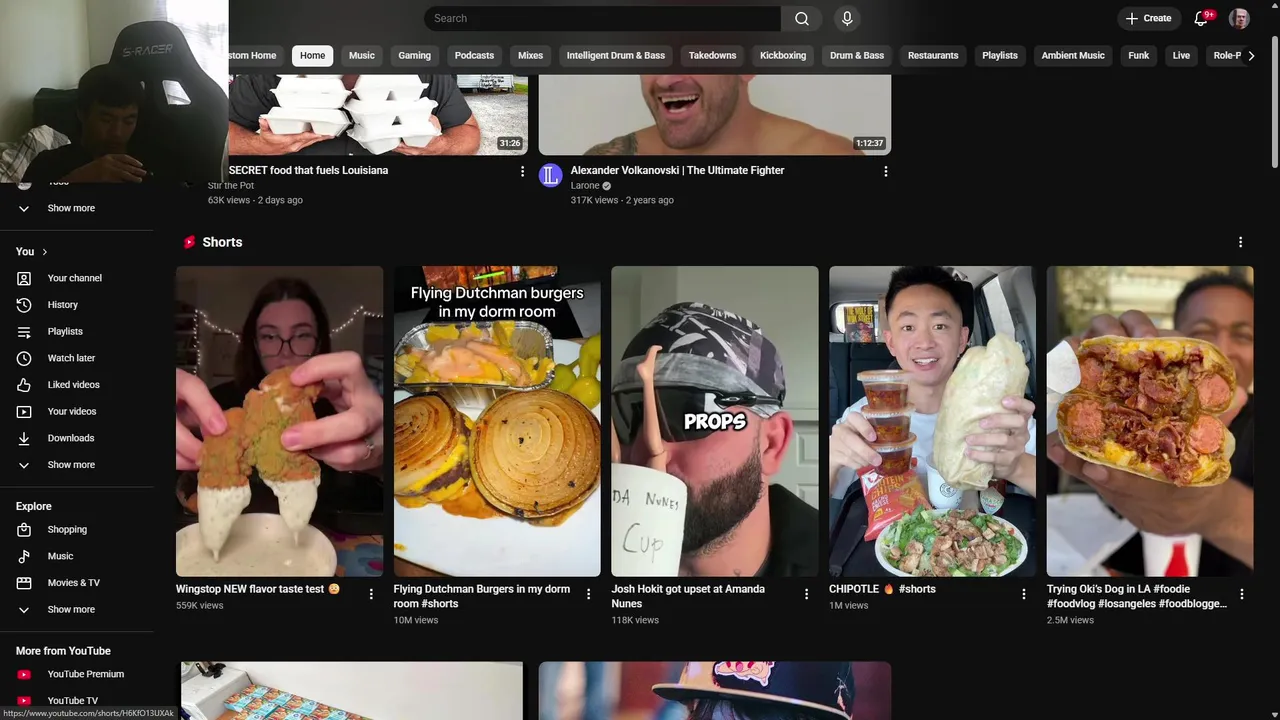Viewport: 1280px width, 720px height.
Task: Select the Live chip
Action: click(x=1181, y=55)
